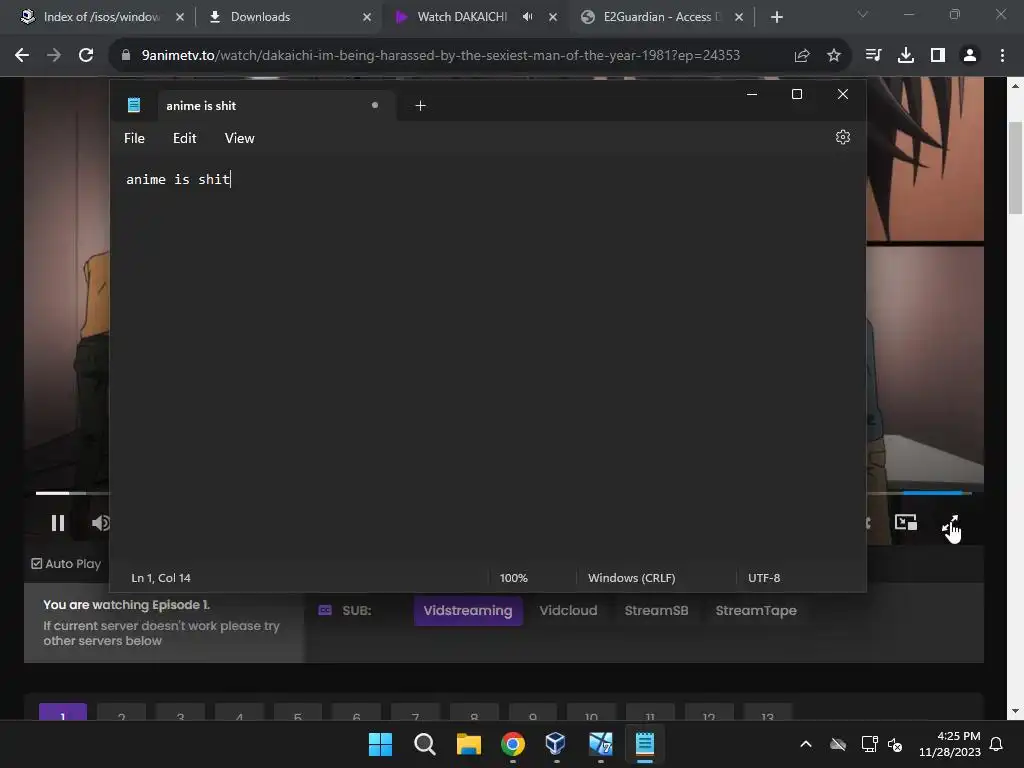This screenshot has width=1024, height=768.
Task: Click the SUB subtitle icon
Action: (x=325, y=610)
